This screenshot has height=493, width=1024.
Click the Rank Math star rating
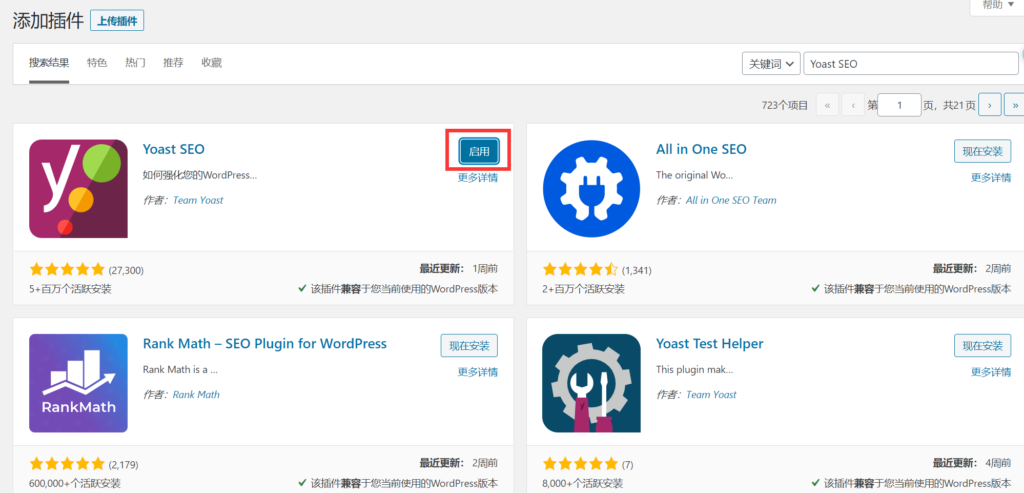[x=67, y=464]
